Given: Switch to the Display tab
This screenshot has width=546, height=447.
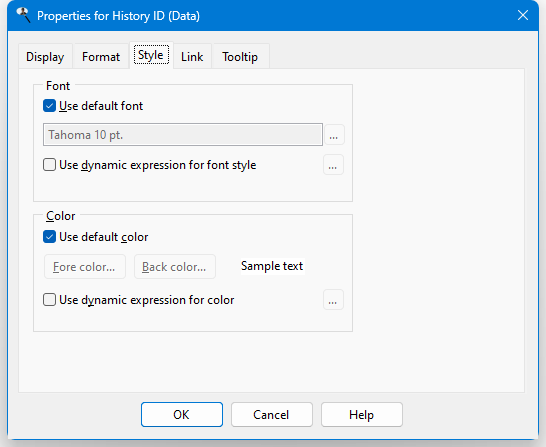Looking at the screenshot, I should (x=45, y=56).
